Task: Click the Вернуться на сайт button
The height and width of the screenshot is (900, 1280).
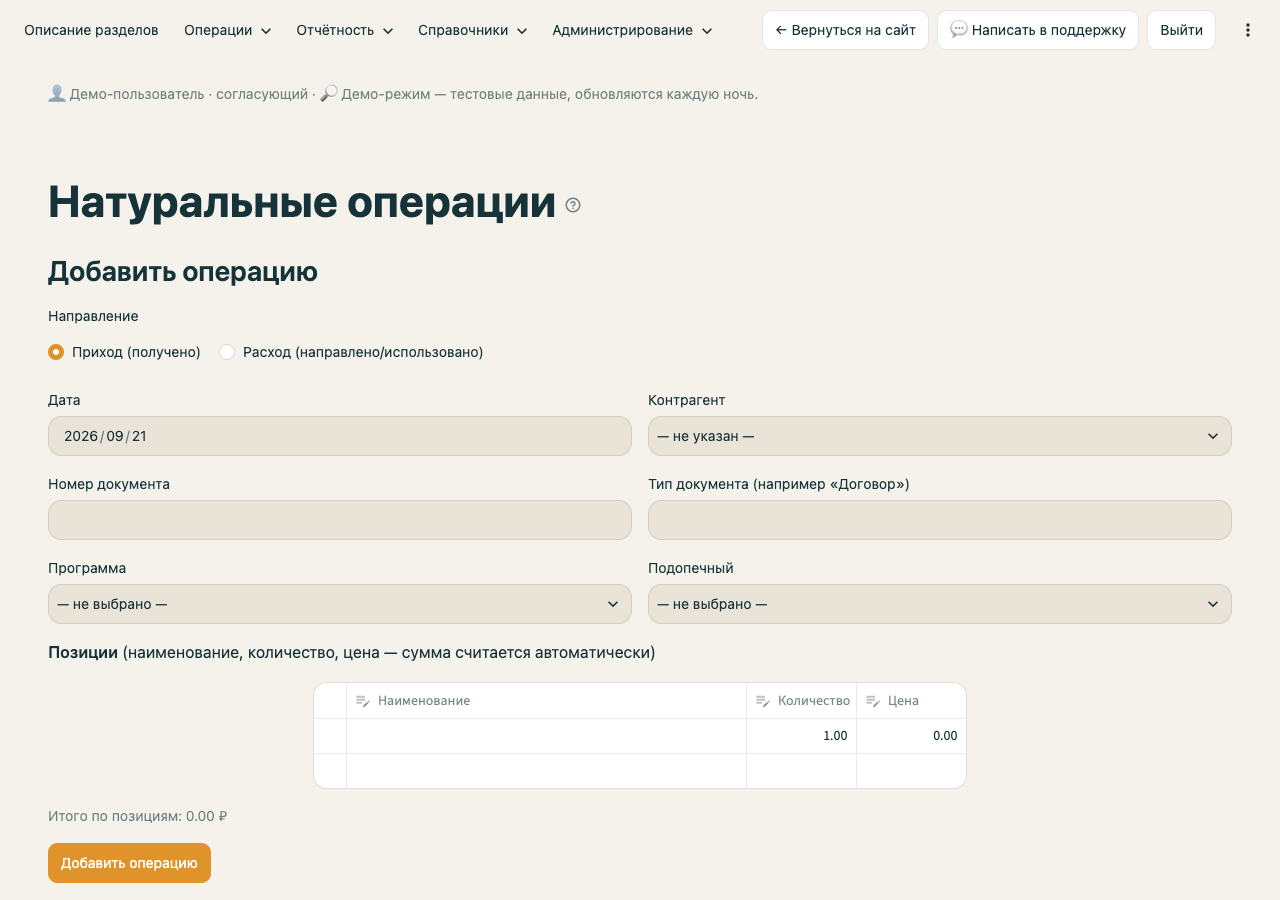Action: (845, 30)
